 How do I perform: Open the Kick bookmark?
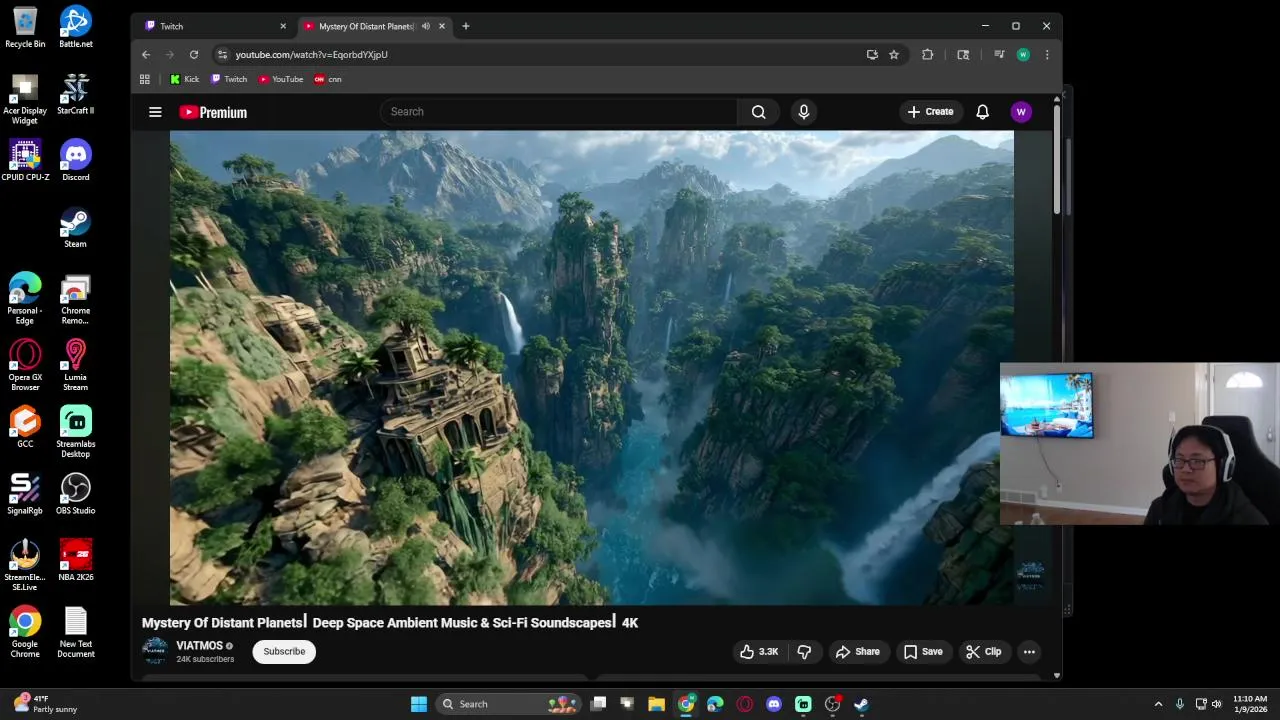(x=185, y=79)
